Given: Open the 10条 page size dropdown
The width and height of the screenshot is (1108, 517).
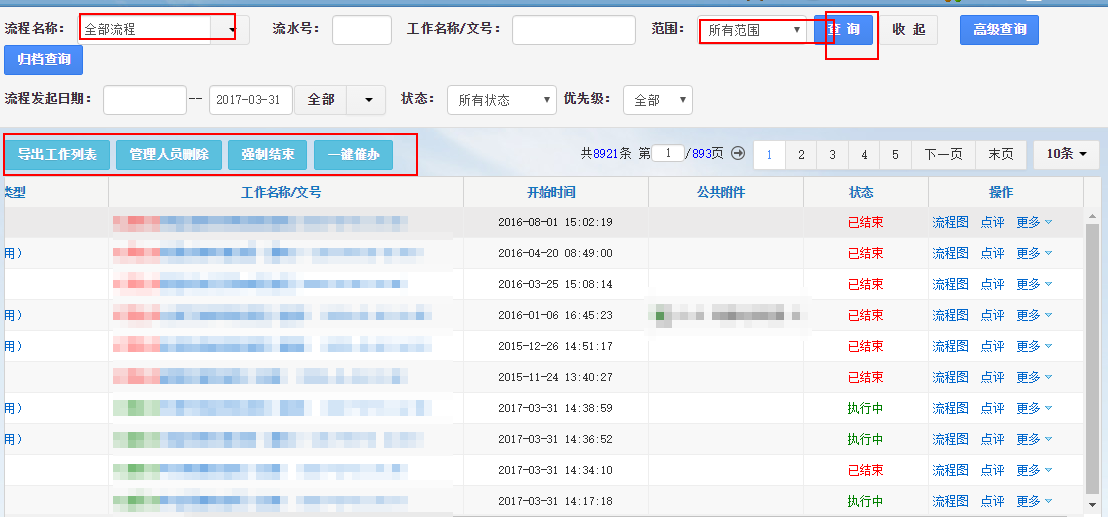Looking at the screenshot, I should (1066, 154).
